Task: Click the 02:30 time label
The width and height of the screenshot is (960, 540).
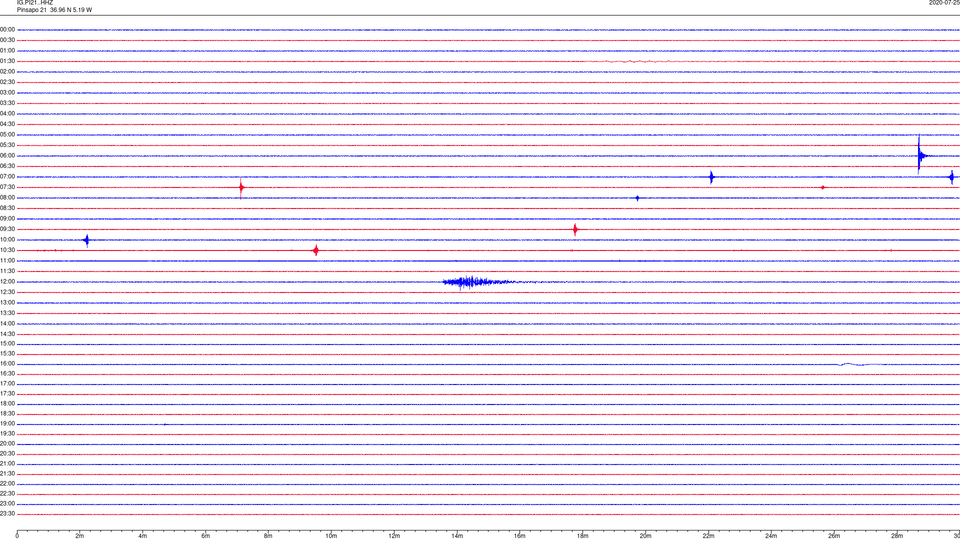Action: pos(7,82)
